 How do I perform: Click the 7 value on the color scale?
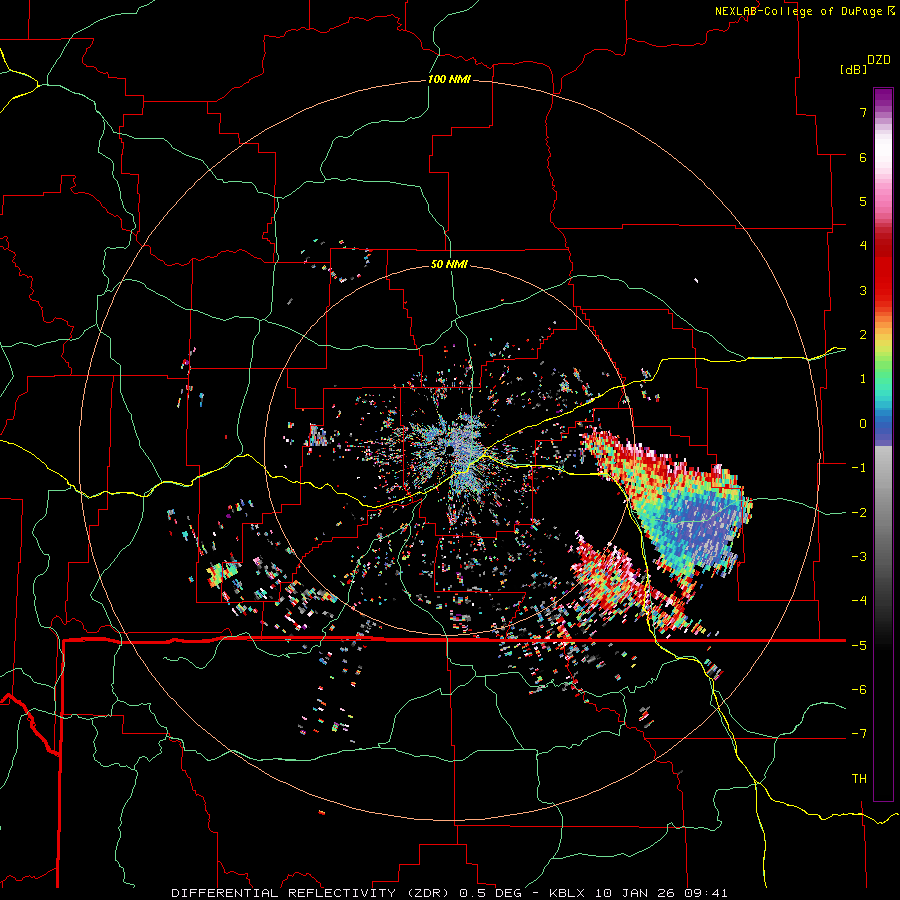[863, 112]
